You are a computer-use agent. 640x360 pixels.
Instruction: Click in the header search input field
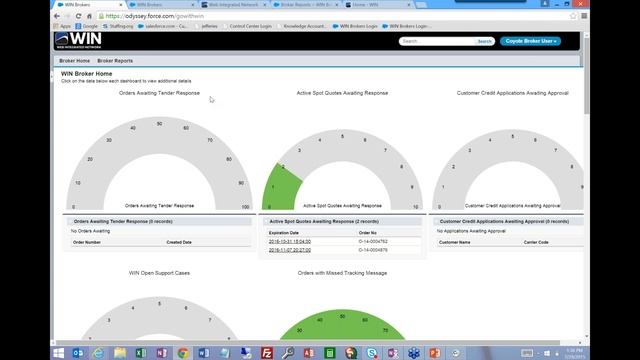[438, 41]
